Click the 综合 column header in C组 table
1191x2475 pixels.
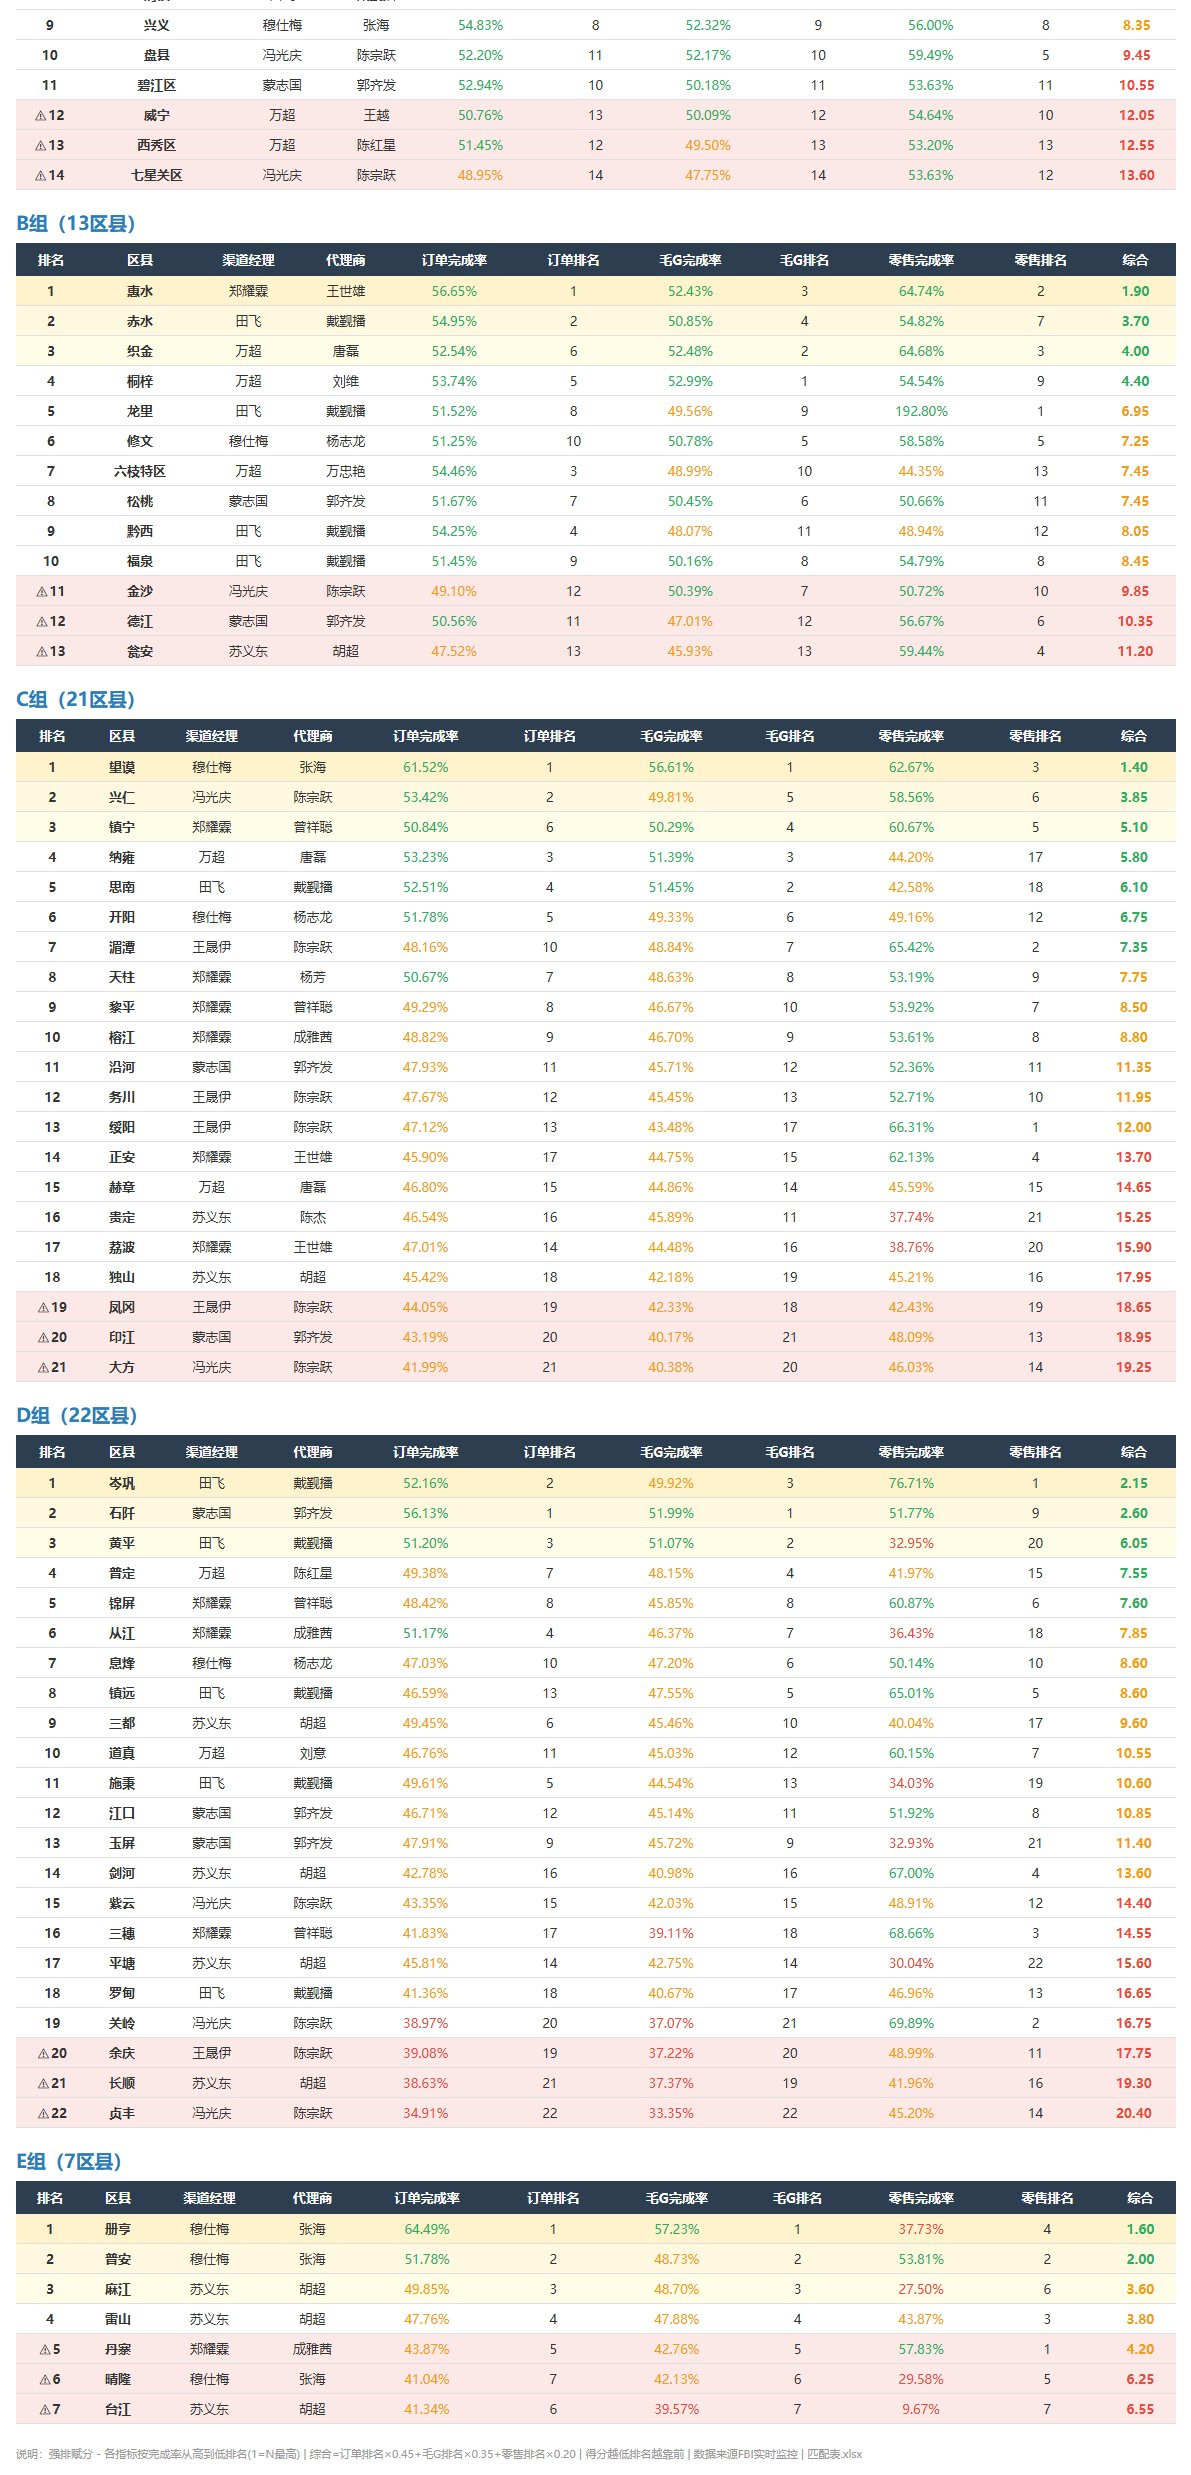click(x=1134, y=737)
